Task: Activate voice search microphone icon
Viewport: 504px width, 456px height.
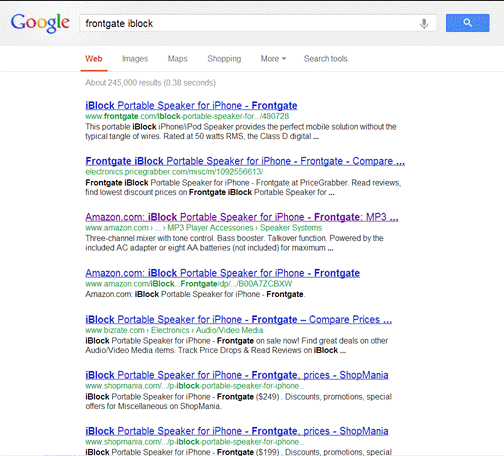Action: tap(424, 24)
